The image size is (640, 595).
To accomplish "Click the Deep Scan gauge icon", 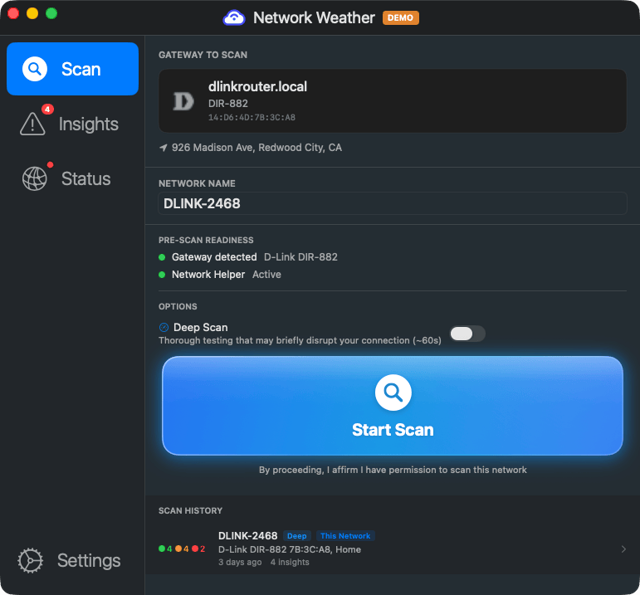I will click(164, 327).
